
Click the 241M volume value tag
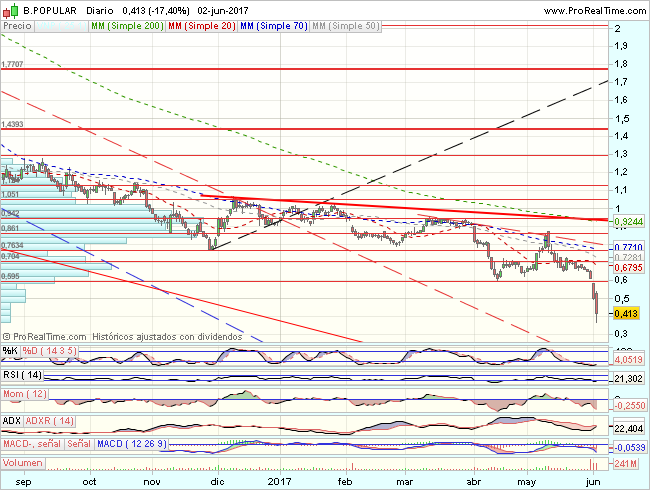point(627,464)
